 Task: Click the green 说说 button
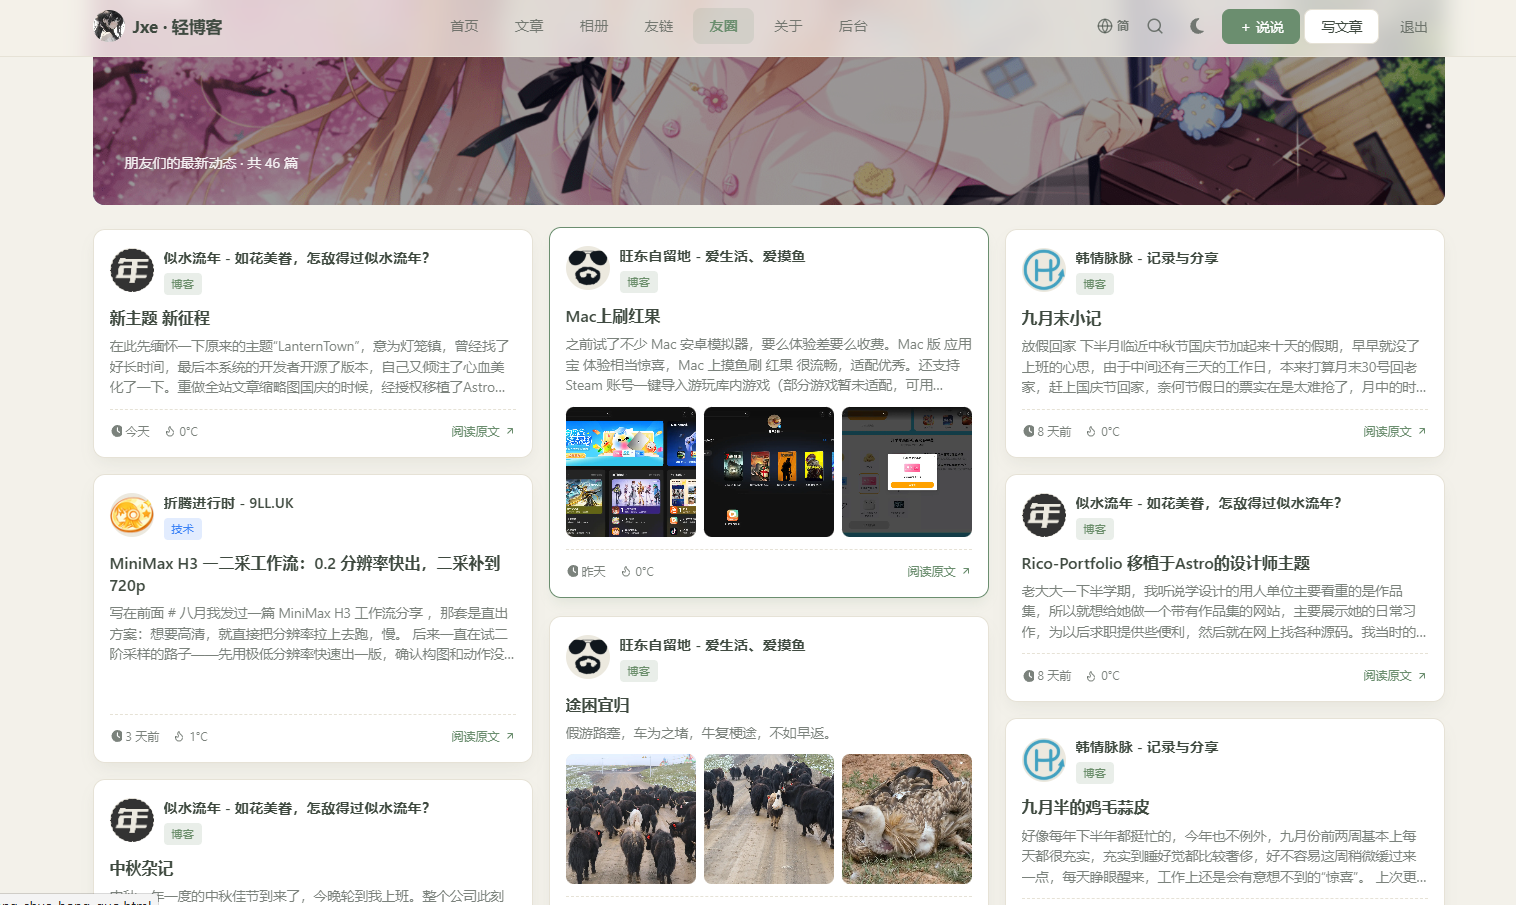(1261, 27)
